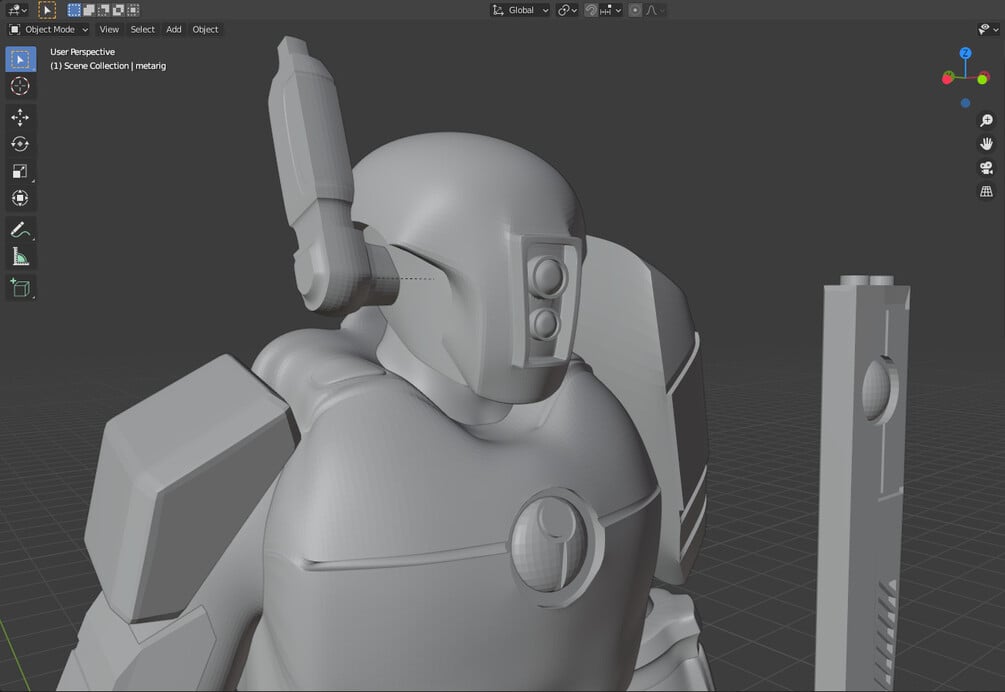
Task: Toggle proportional editing on
Action: pyautogui.click(x=635, y=10)
